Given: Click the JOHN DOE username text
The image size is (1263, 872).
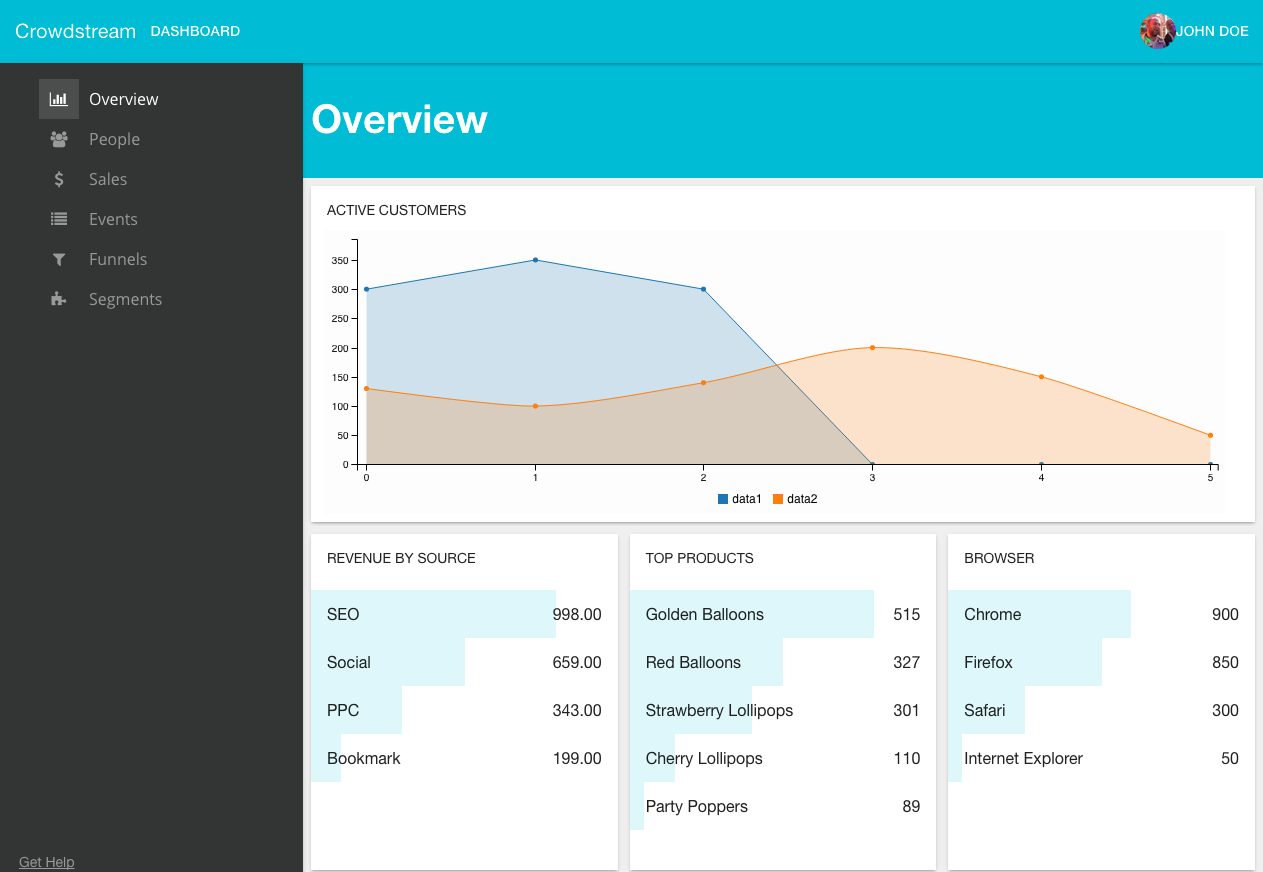Looking at the screenshot, I should (x=1212, y=31).
